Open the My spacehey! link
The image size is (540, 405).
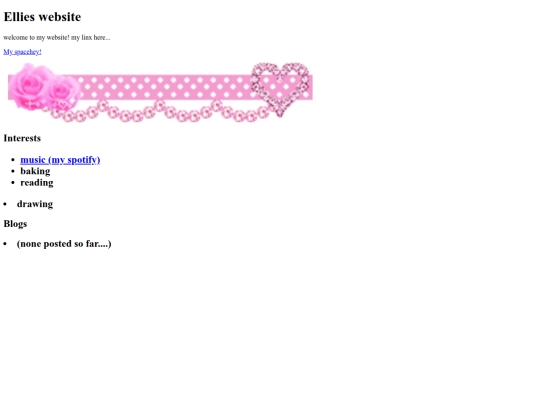tap(22, 52)
